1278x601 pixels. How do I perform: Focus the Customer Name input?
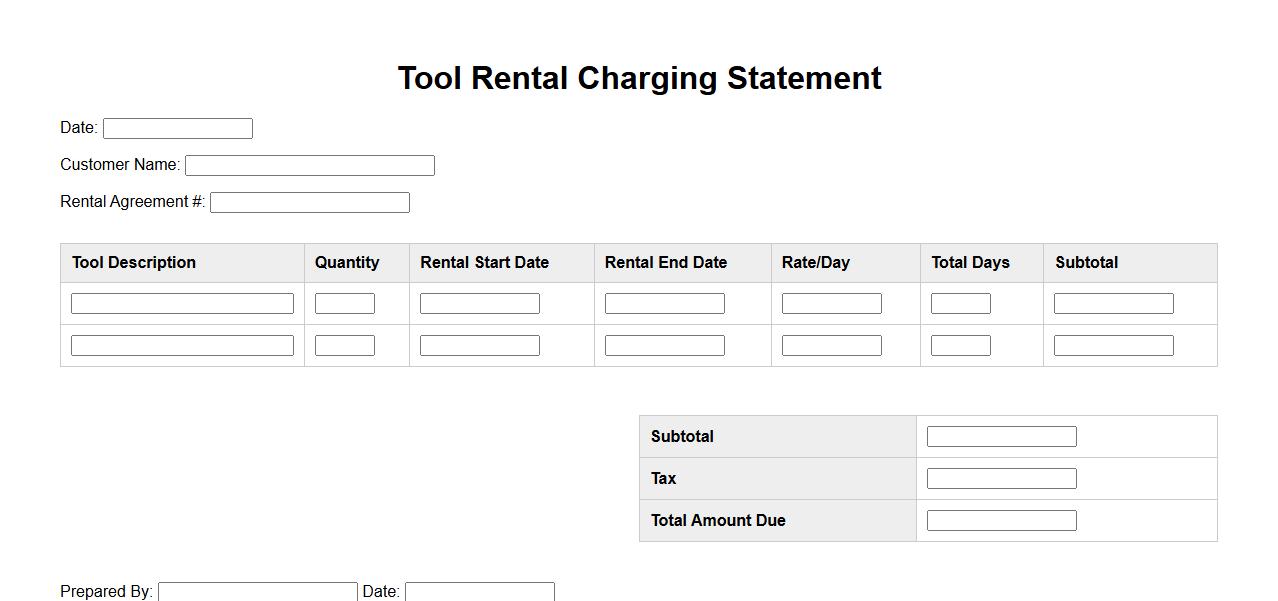(310, 165)
